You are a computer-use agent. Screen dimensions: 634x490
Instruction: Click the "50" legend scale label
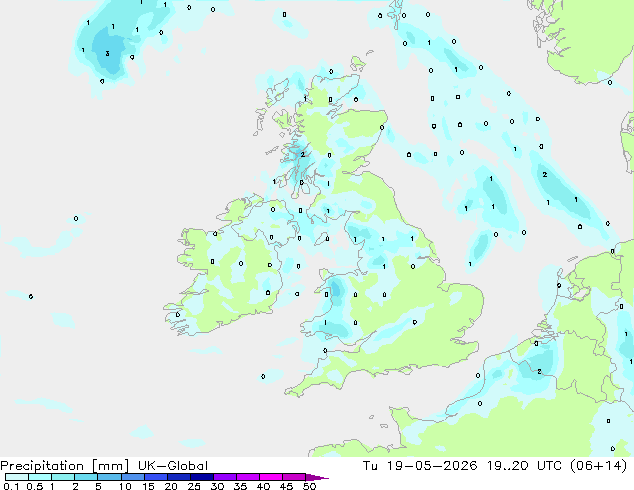click(309, 486)
